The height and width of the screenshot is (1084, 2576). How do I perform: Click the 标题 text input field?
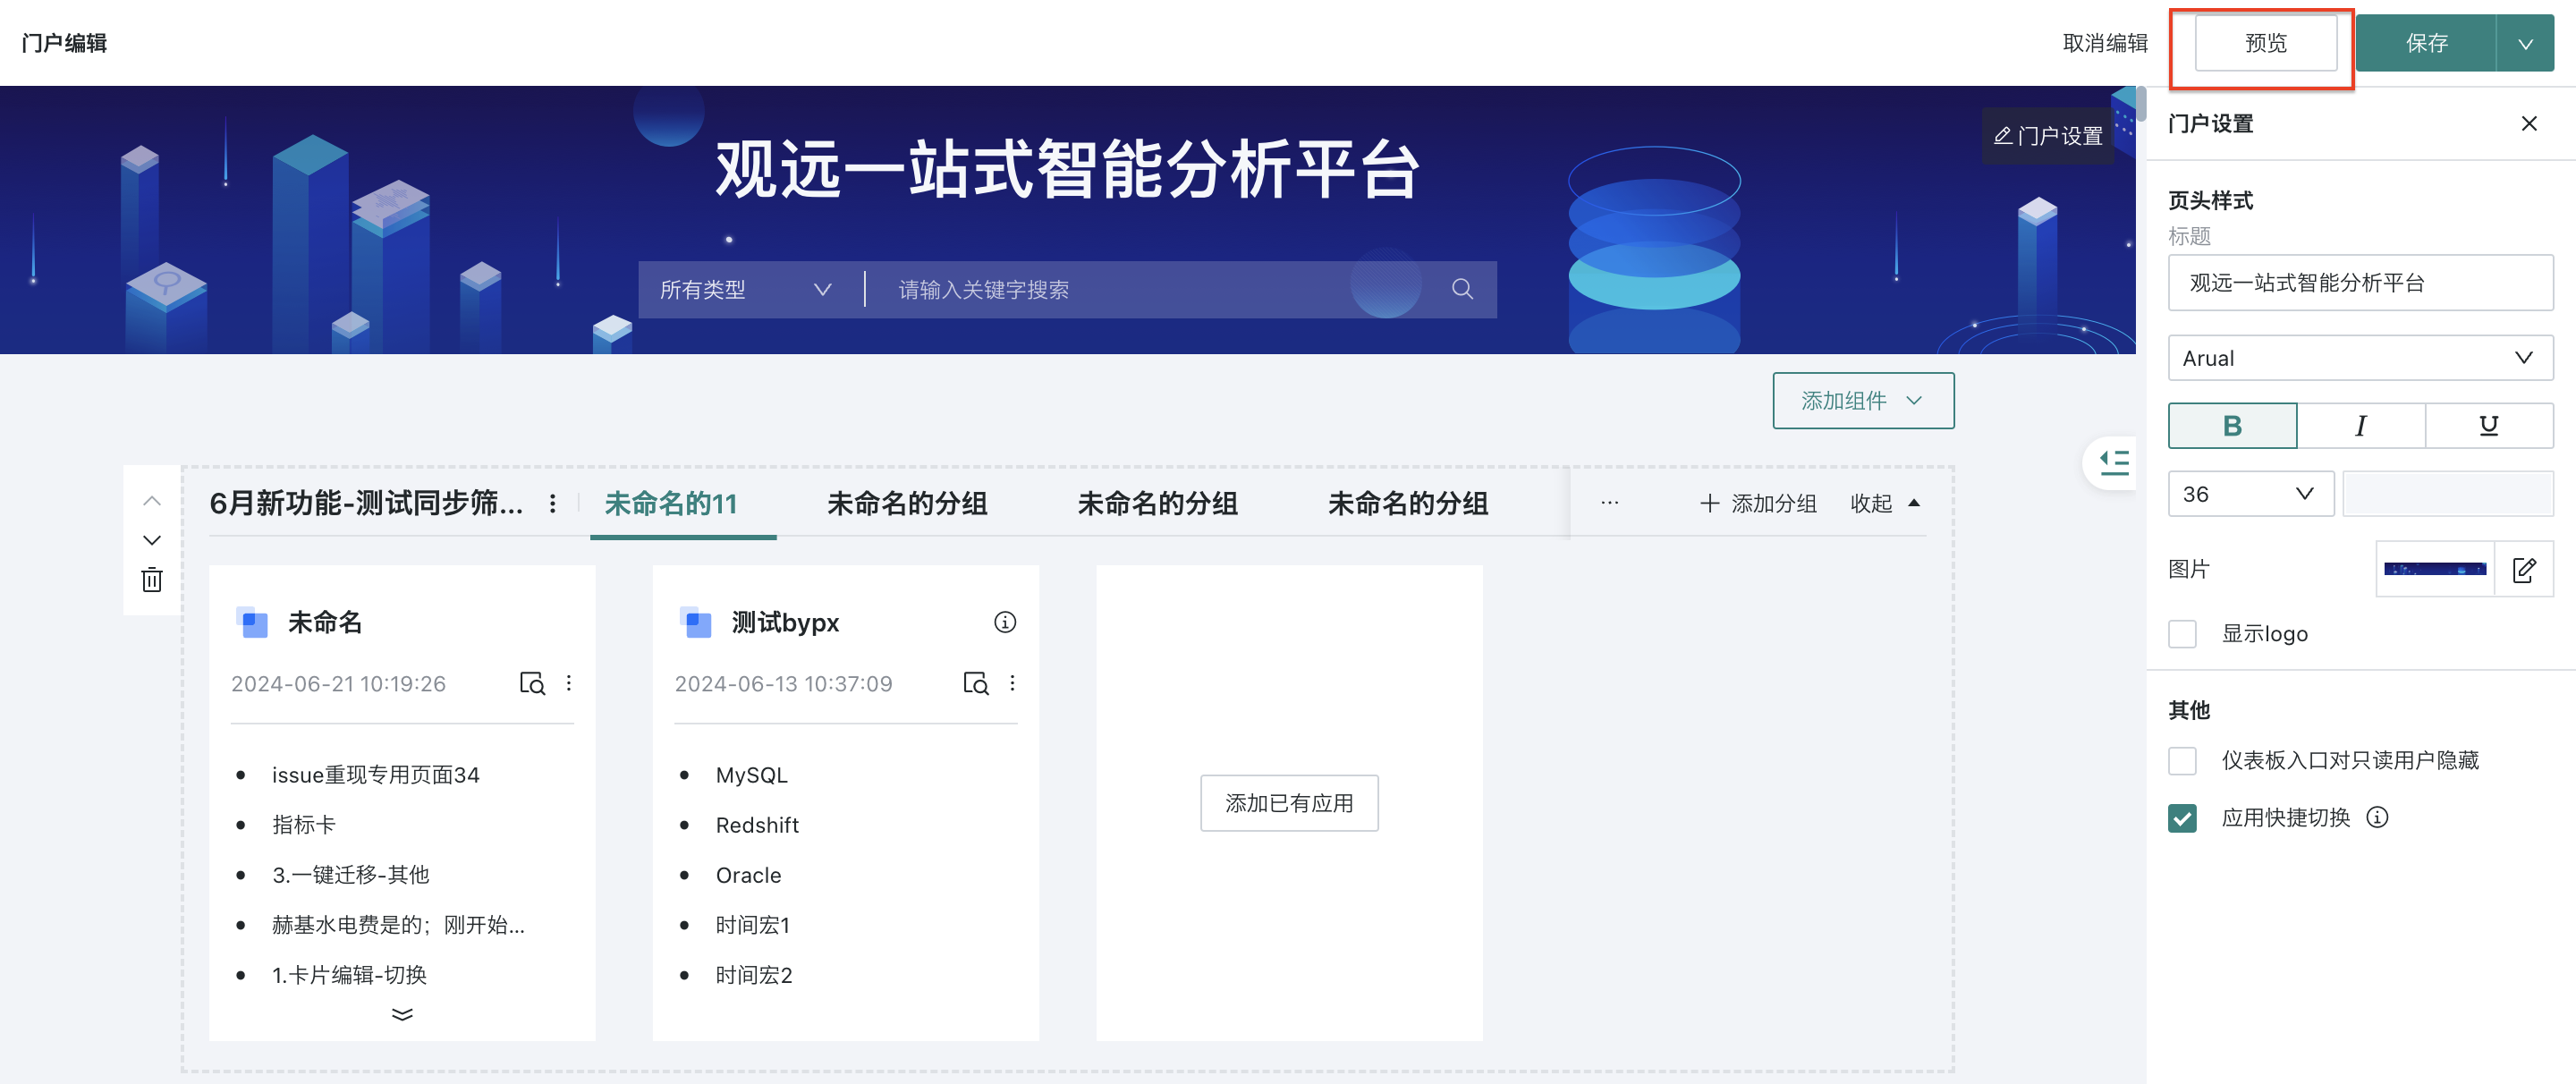(x=2360, y=283)
